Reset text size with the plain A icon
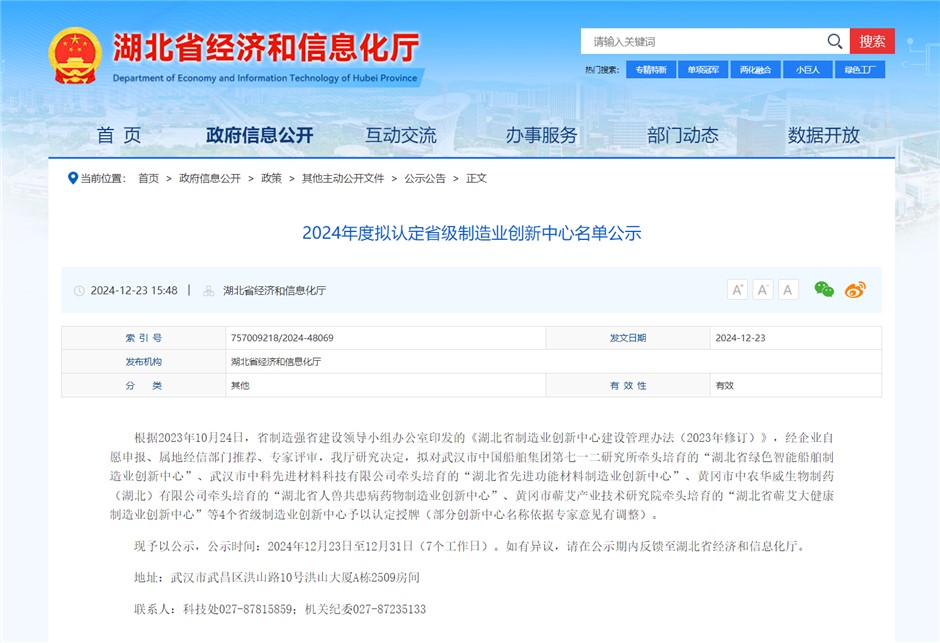Screen dimensions: 940x643 point(788,289)
